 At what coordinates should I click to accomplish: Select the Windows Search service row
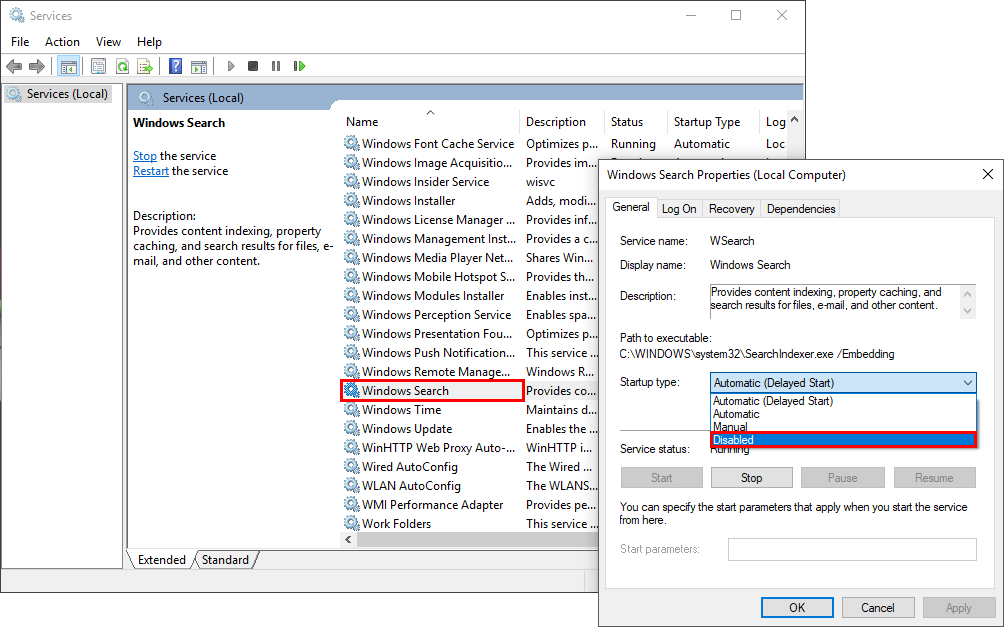(433, 391)
